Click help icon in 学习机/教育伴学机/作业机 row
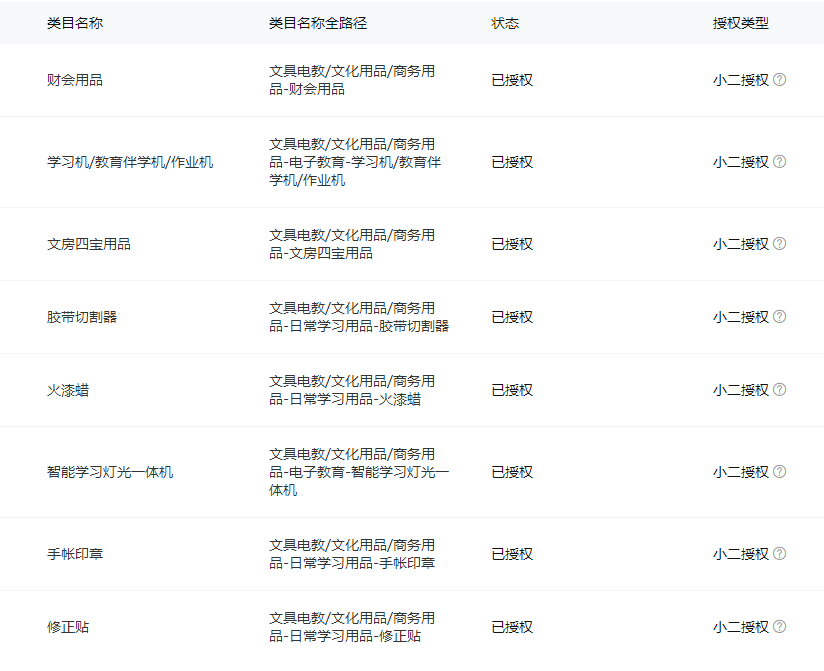Screen dimensions: 824x671 (780, 162)
